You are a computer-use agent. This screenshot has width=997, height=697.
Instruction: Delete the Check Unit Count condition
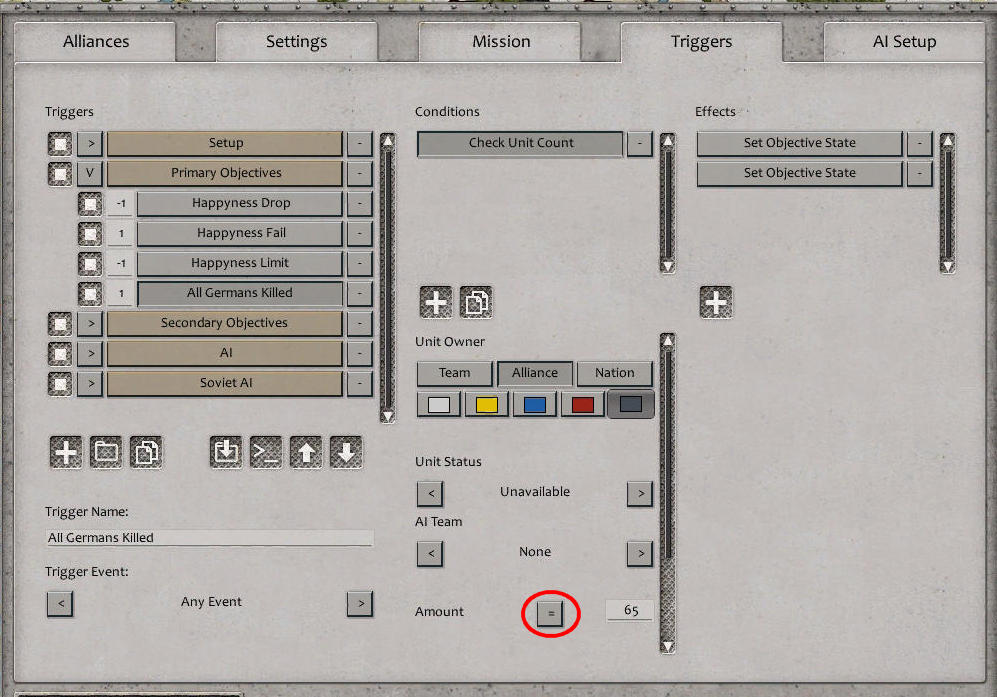pyautogui.click(x=640, y=144)
